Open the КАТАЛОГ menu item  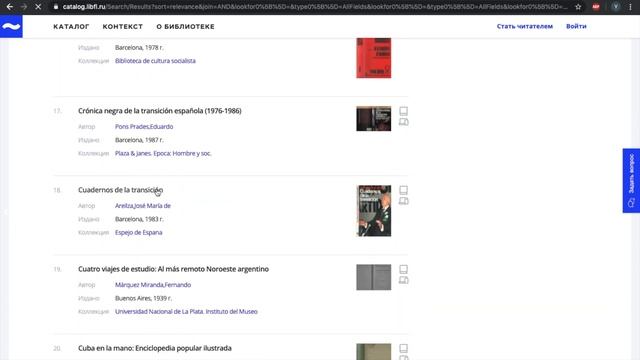pos(71,27)
